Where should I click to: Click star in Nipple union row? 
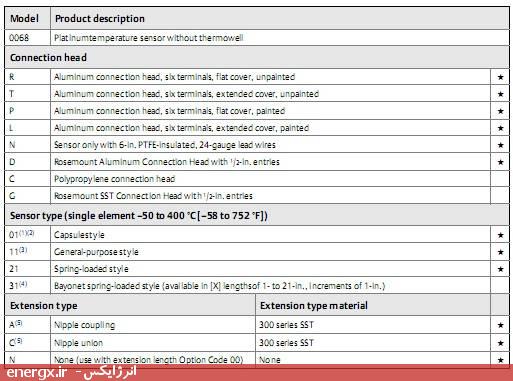[x=500, y=343]
